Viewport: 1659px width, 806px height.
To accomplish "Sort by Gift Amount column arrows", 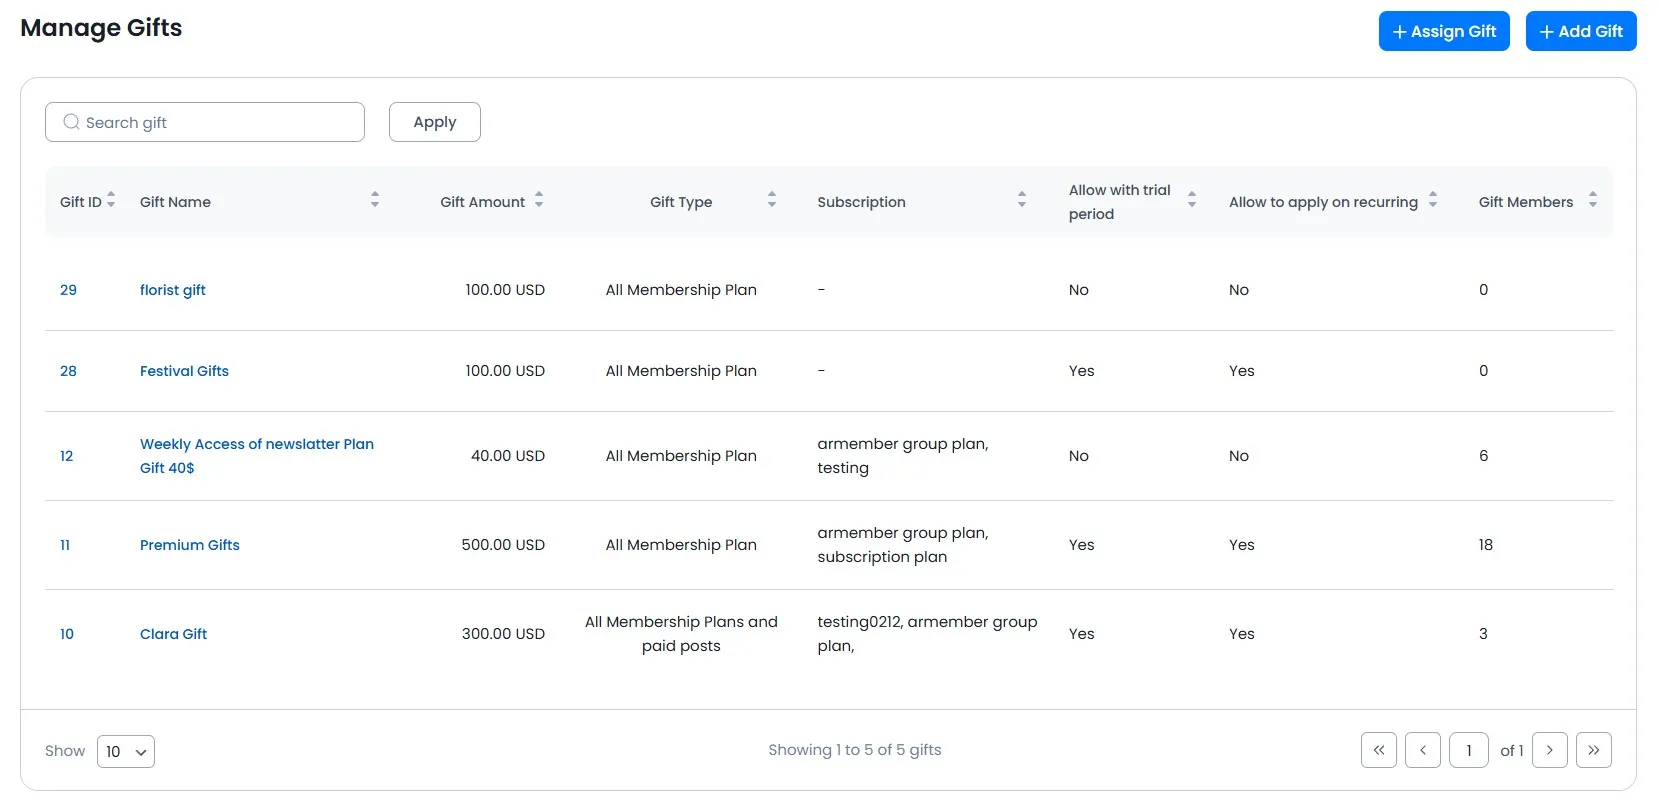I will 539,200.
